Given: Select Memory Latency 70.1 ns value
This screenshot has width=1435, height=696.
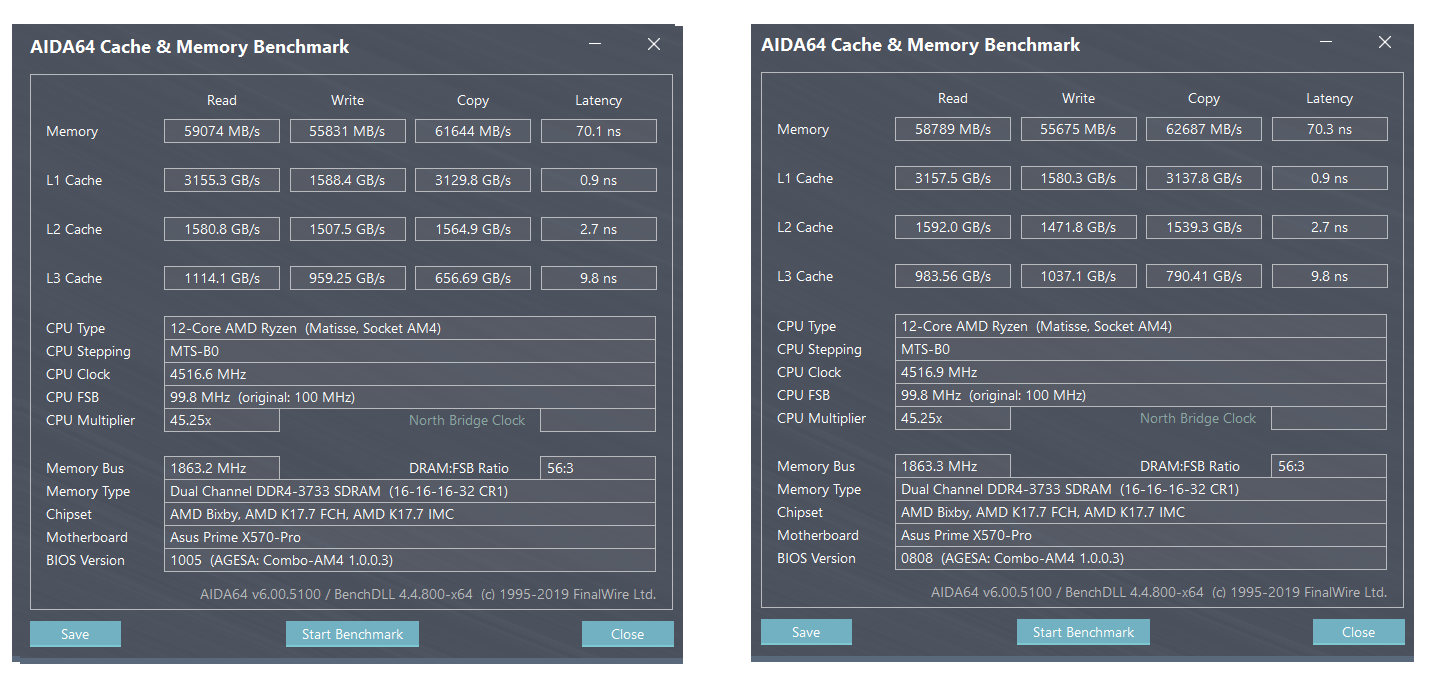Looking at the screenshot, I should 599,131.
